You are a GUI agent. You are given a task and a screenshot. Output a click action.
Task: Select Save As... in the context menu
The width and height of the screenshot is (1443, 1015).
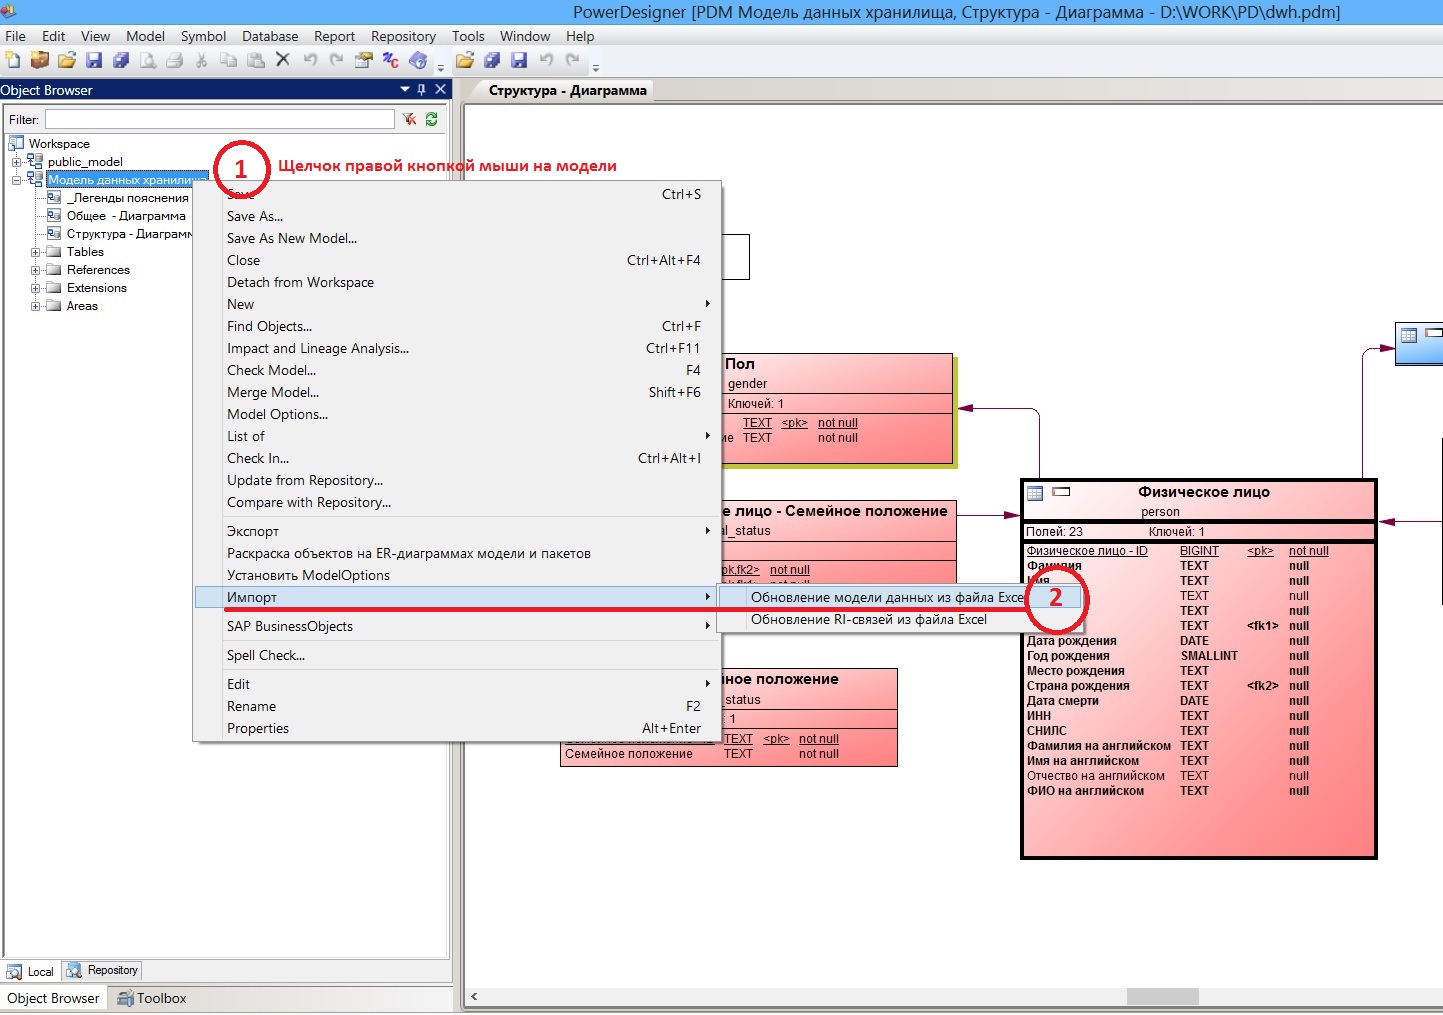coord(457,216)
